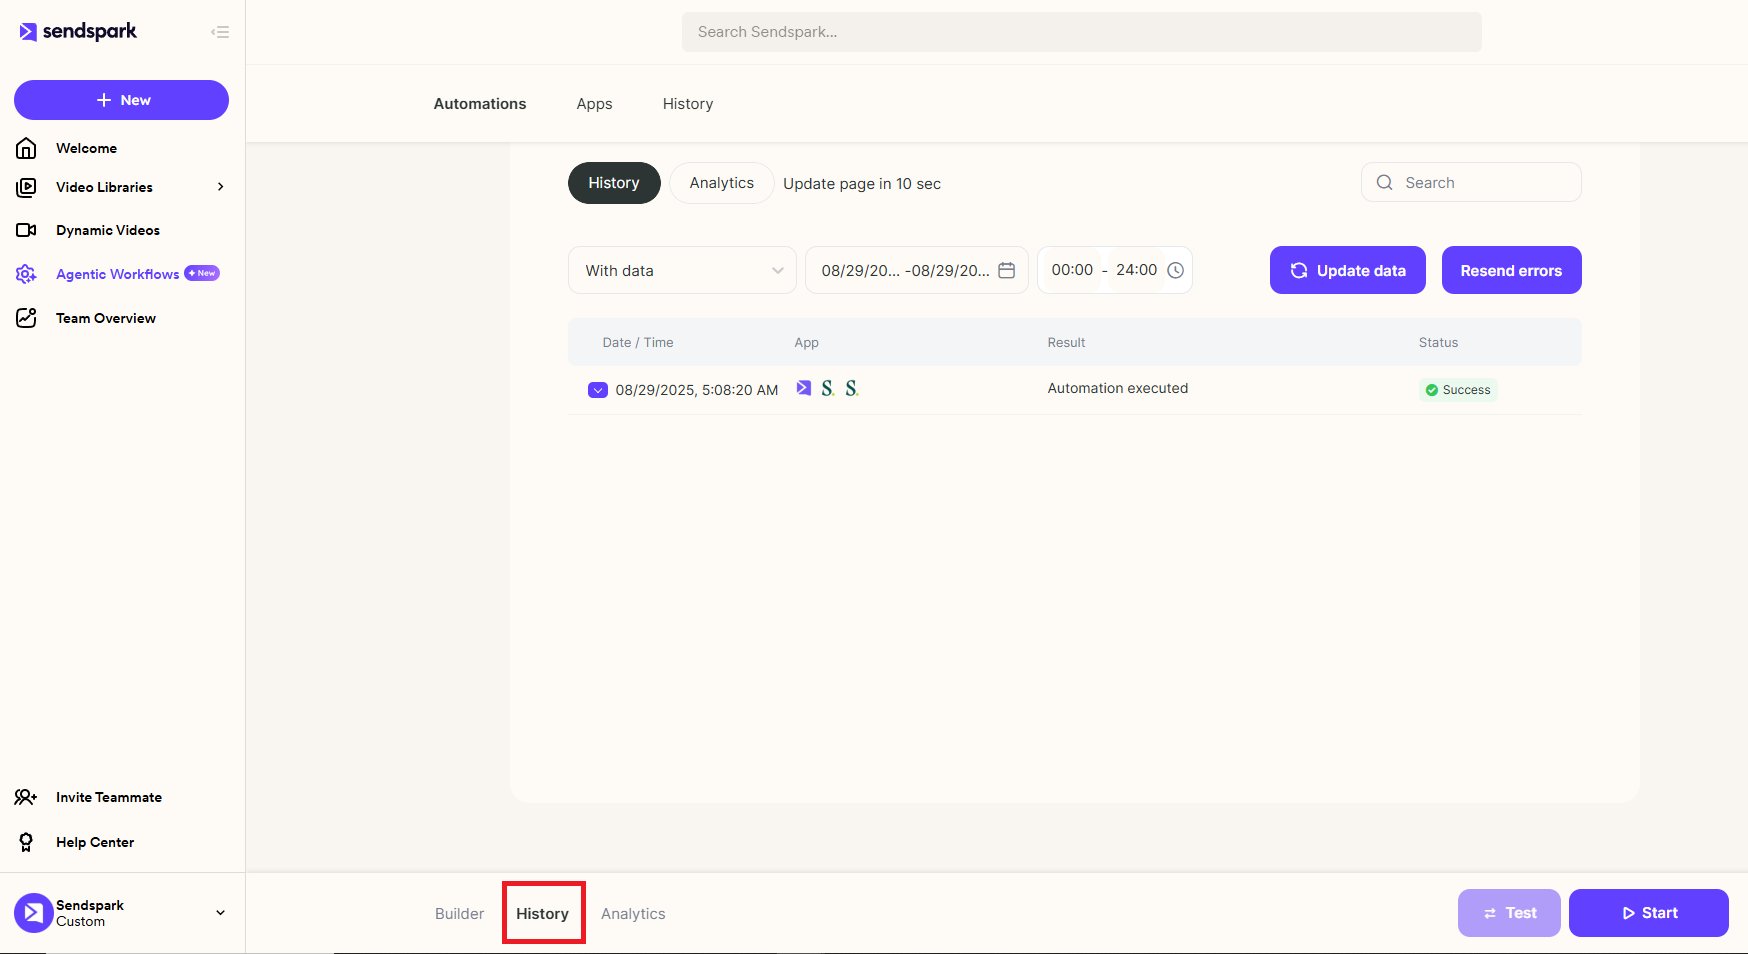Open Help Center link
The height and width of the screenshot is (954, 1748).
(x=95, y=842)
